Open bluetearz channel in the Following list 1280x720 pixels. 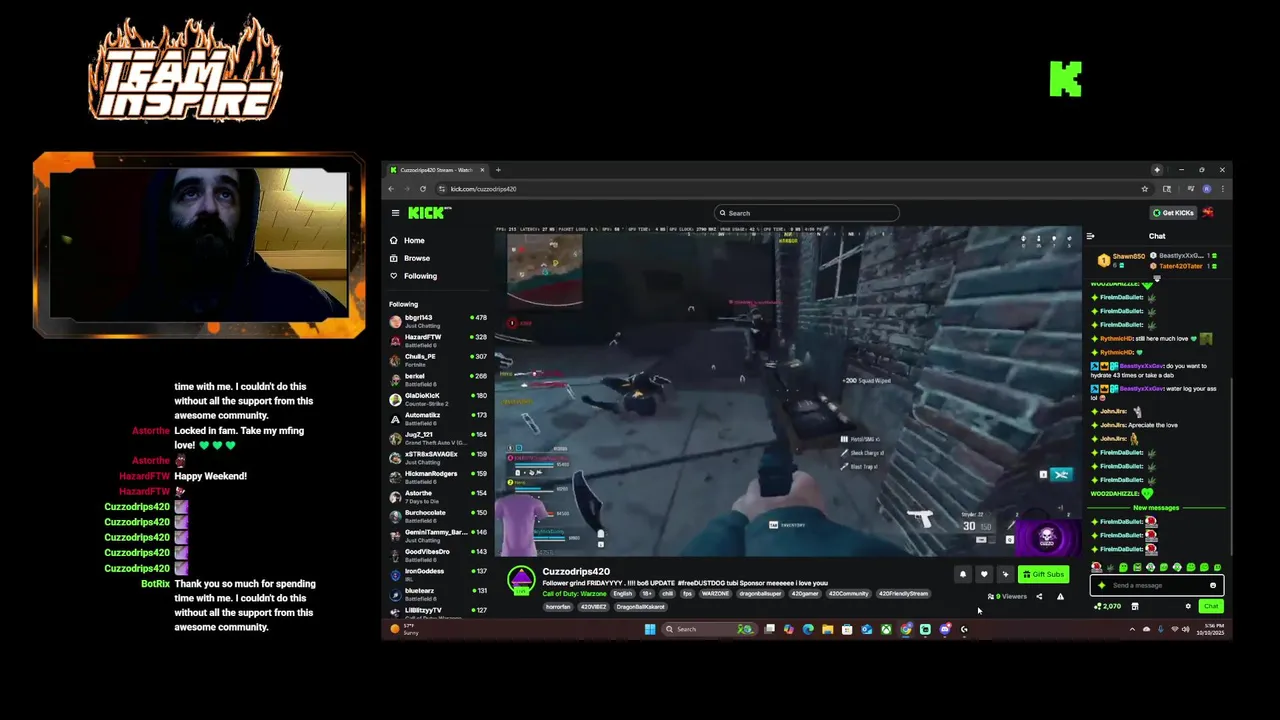438,594
